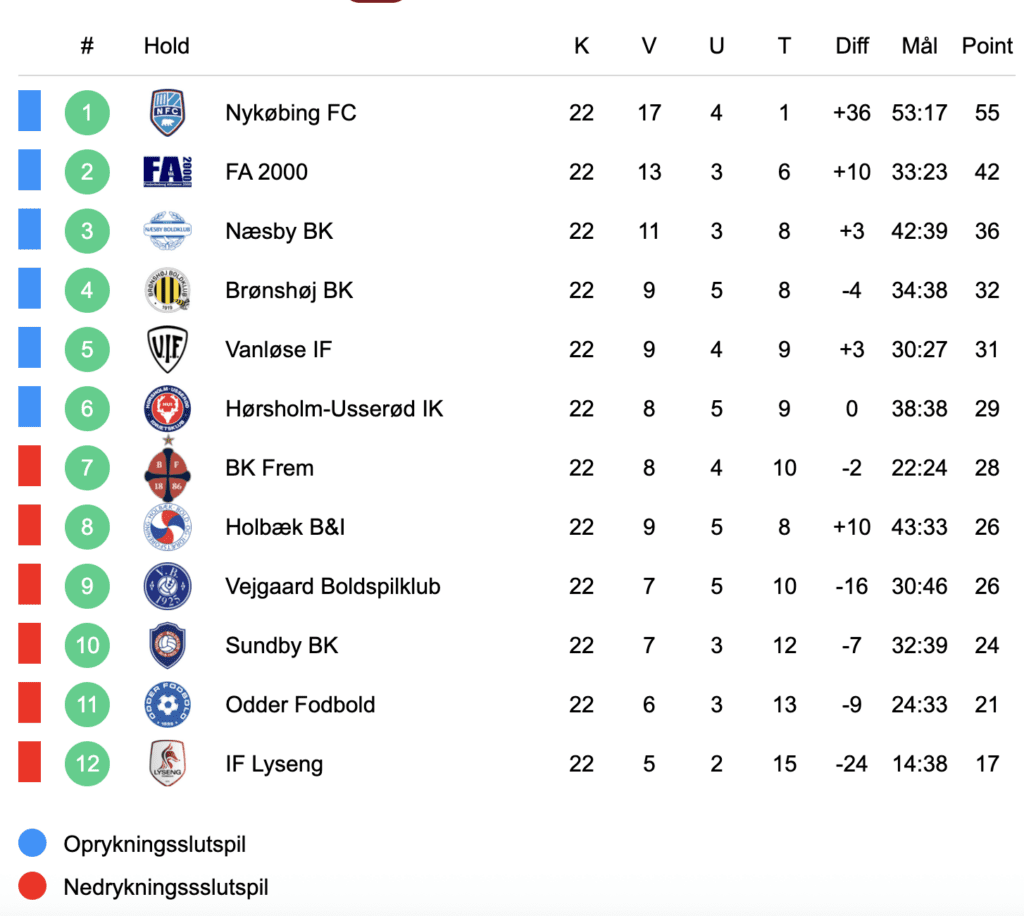This screenshot has height=916, width=1024.
Task: Click the Næsby BK club crest
Action: click(167, 231)
